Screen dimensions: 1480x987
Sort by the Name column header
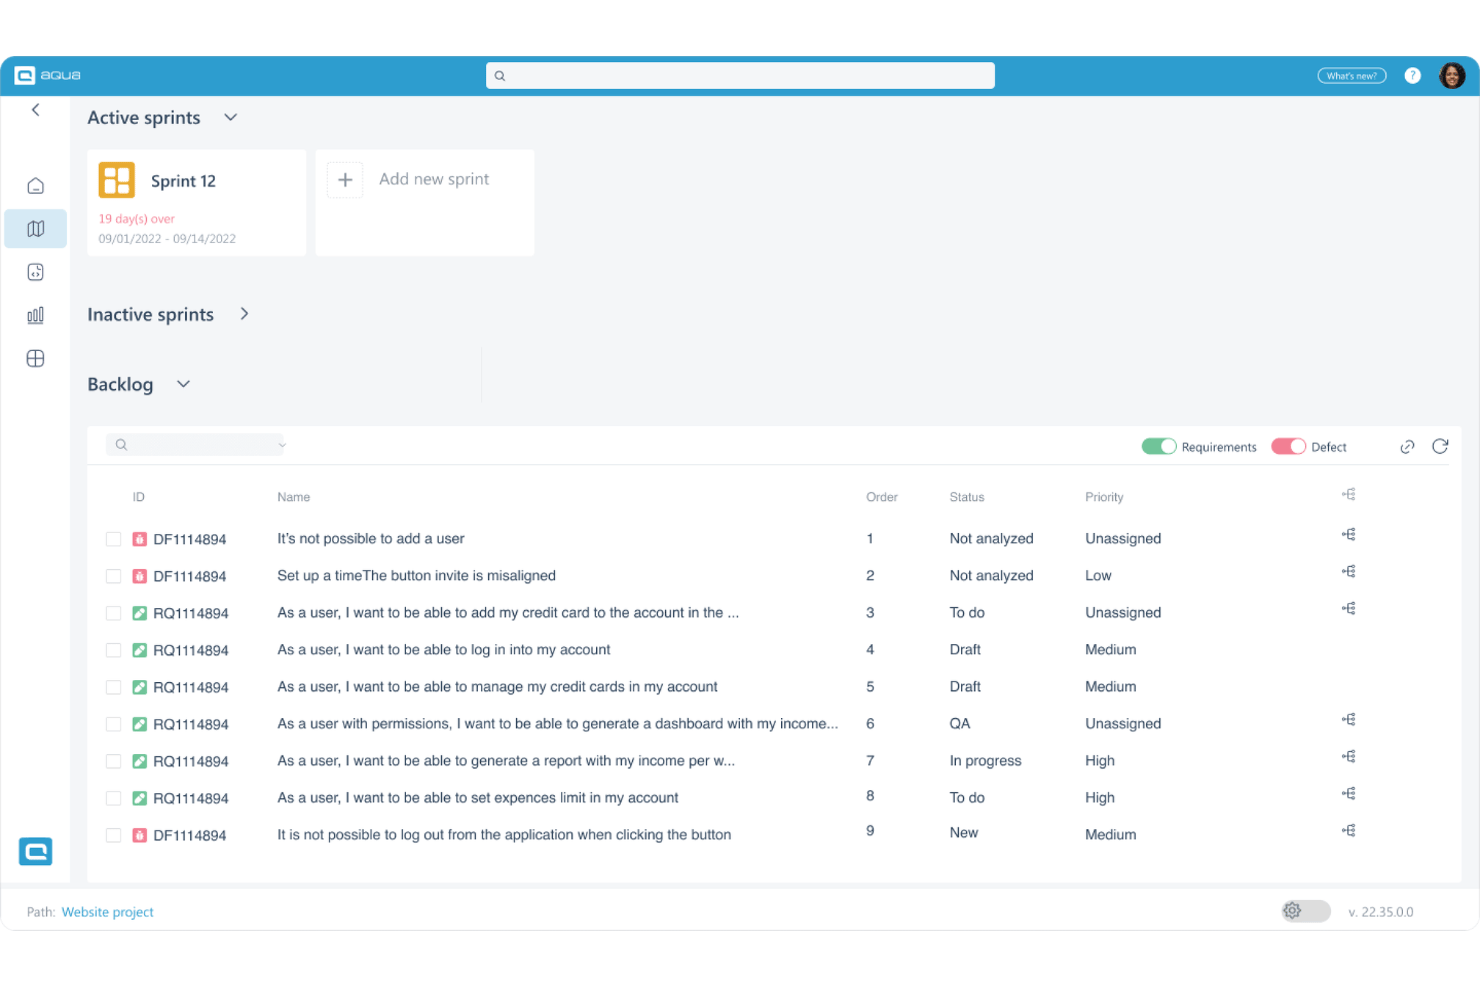pos(294,497)
